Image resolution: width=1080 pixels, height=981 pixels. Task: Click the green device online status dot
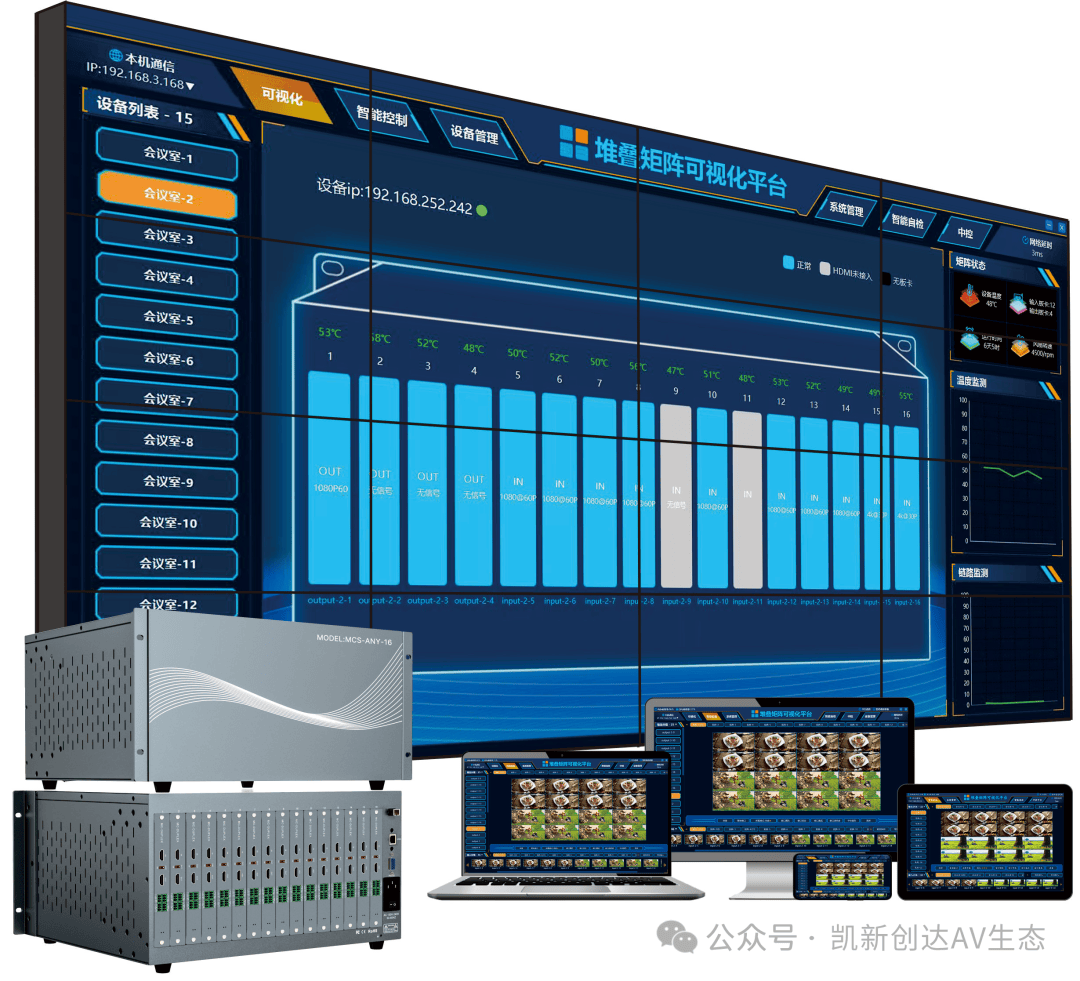[x=482, y=210]
